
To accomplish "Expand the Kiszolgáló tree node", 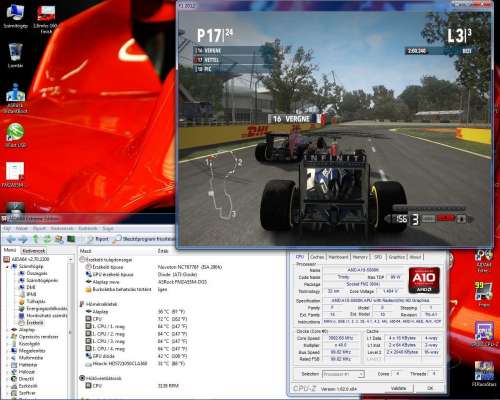I will [x=7, y=344].
